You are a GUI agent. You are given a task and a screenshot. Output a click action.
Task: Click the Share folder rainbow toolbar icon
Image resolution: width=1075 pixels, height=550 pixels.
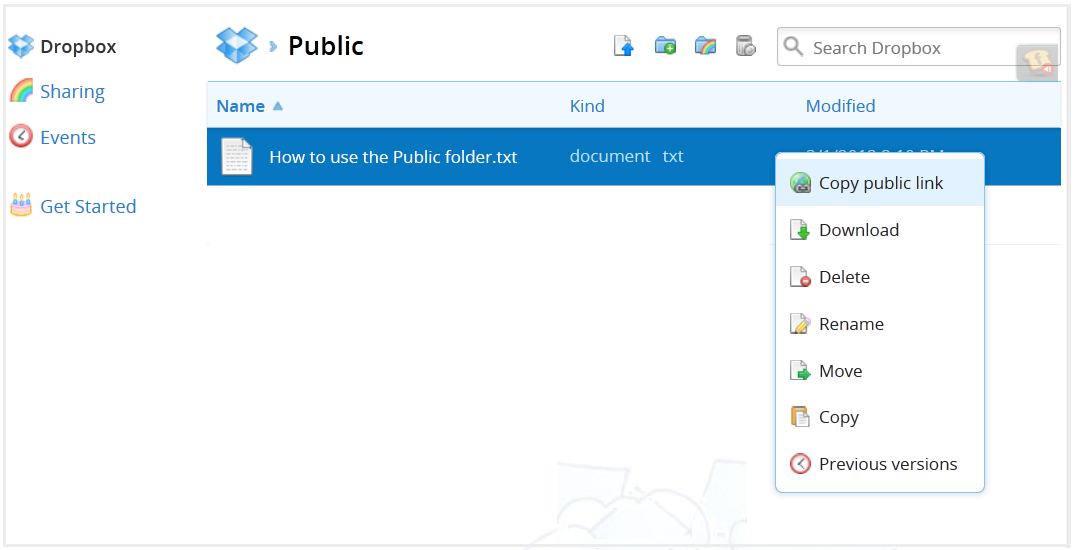(x=705, y=46)
